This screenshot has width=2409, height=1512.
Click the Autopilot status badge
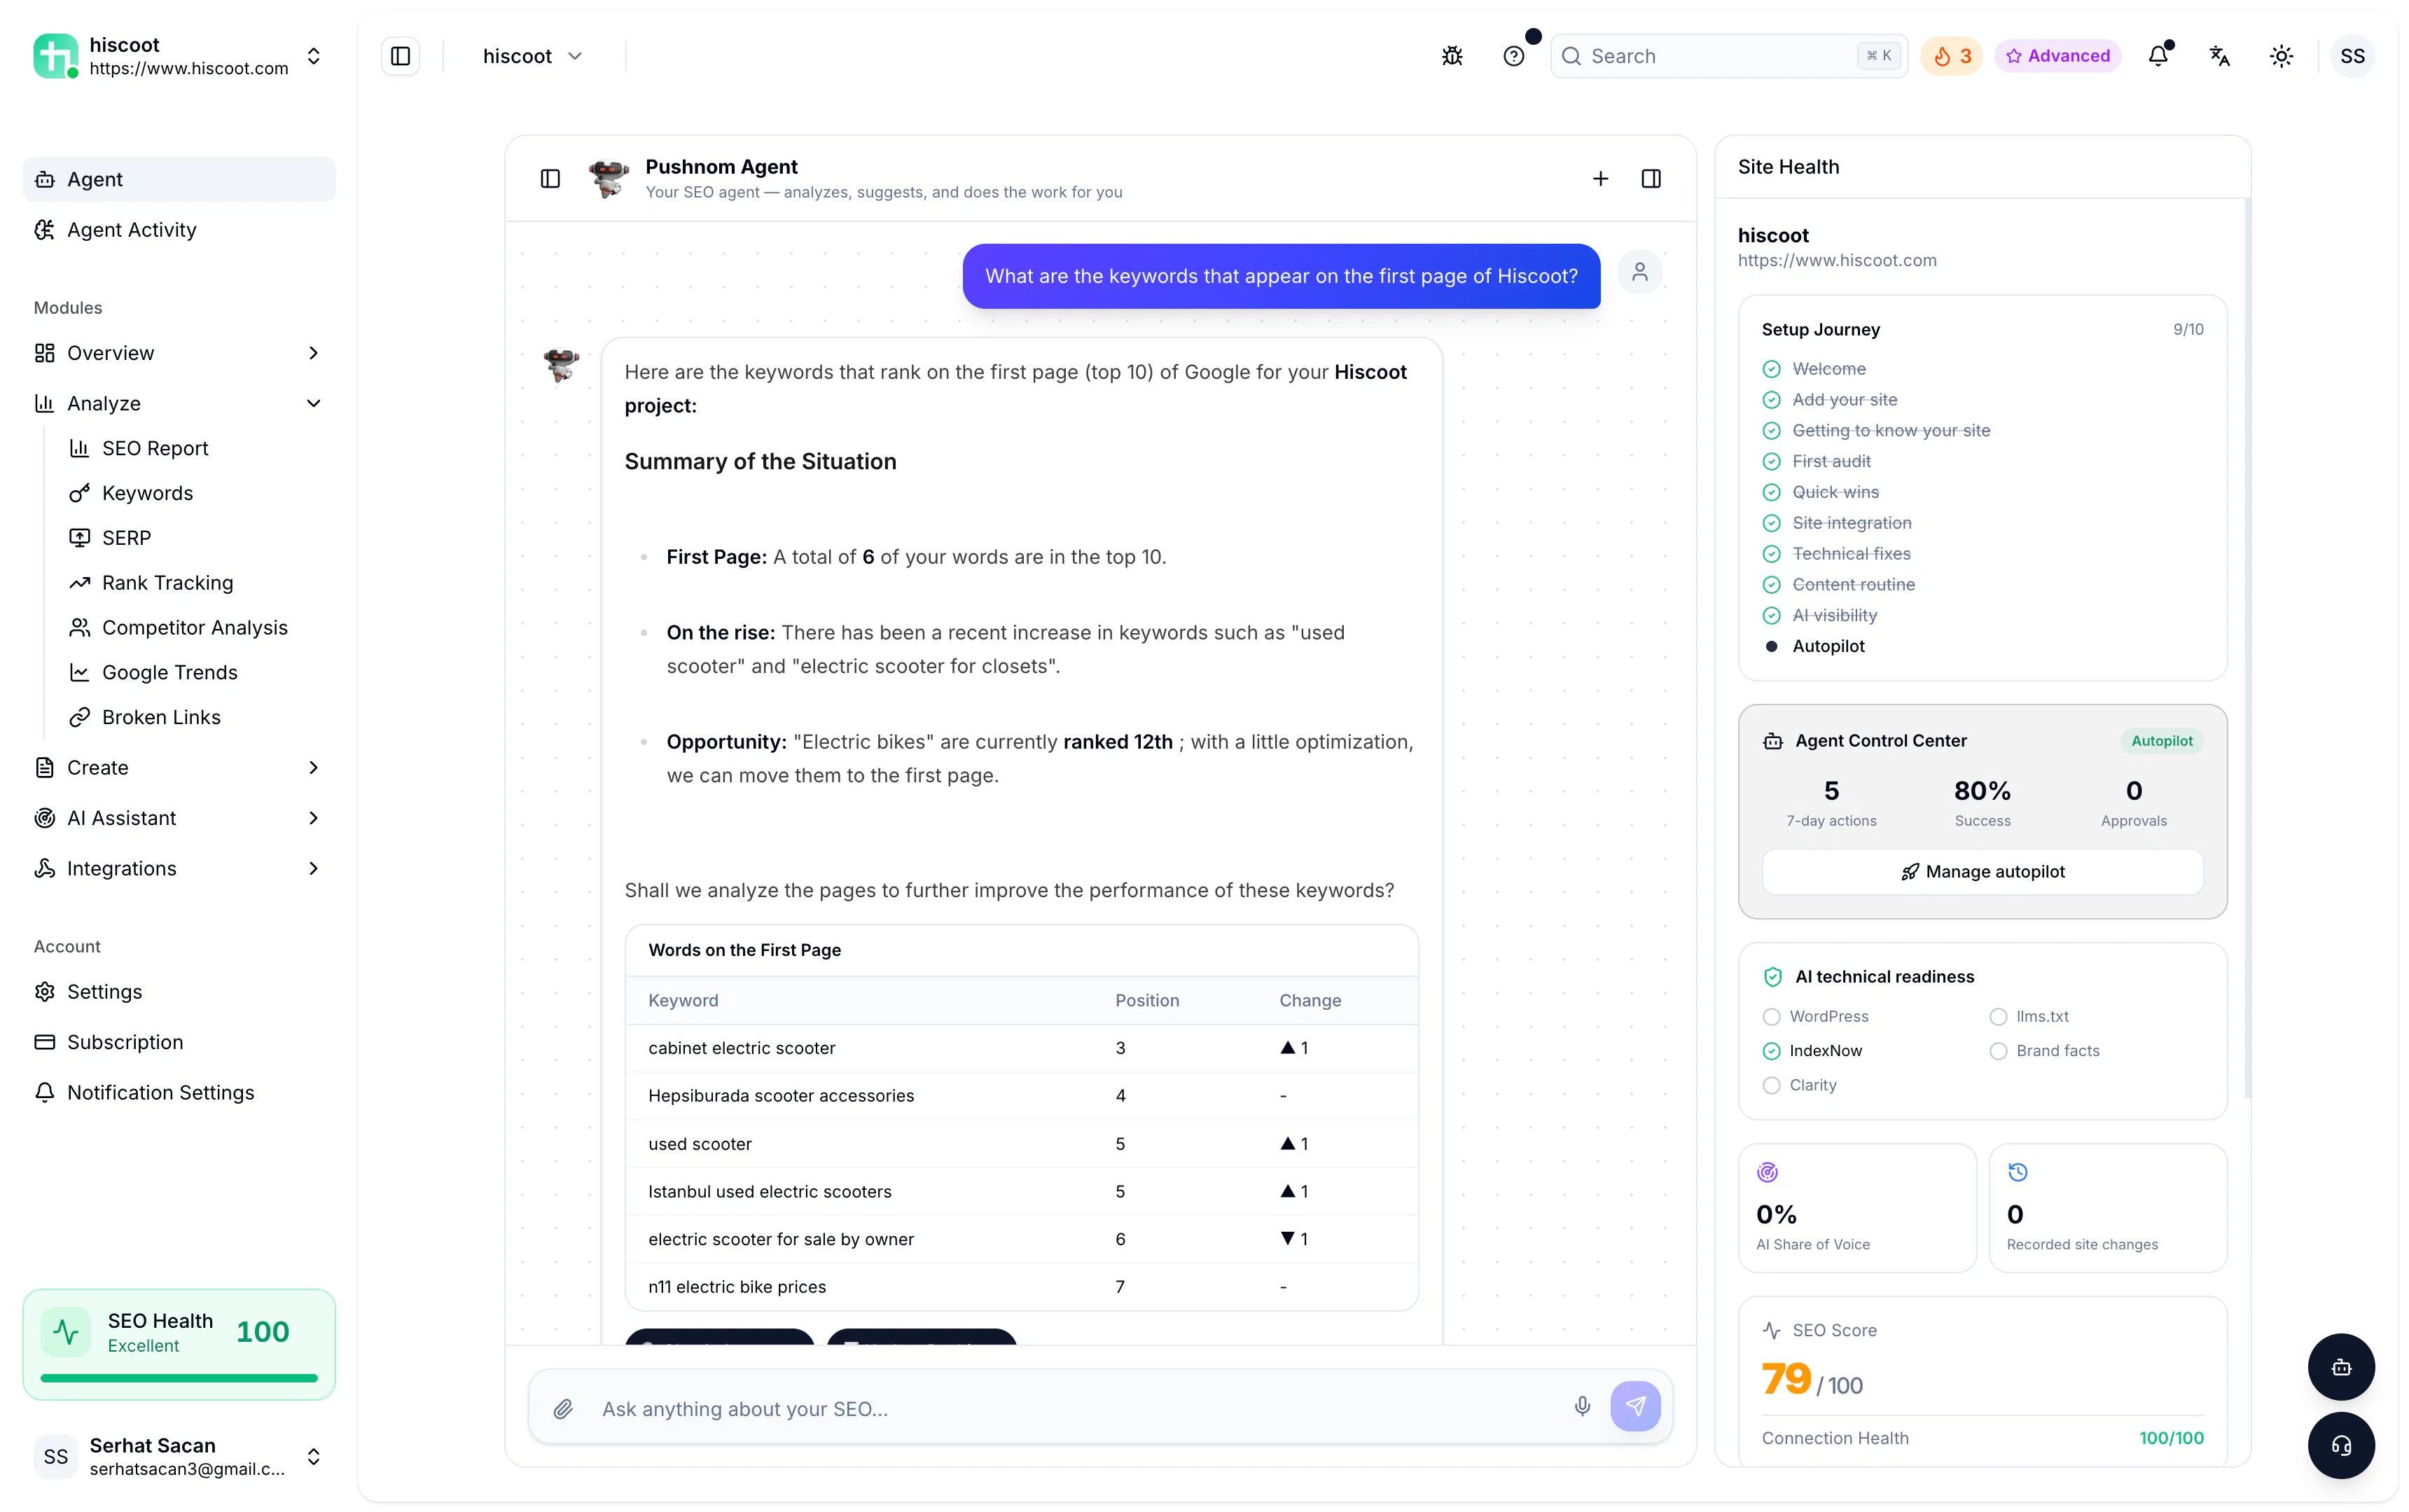pos(2161,741)
